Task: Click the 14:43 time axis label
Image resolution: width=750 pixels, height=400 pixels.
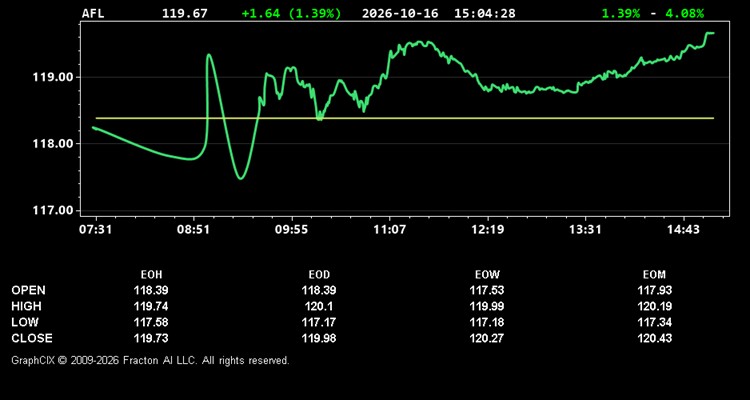Action: click(x=683, y=230)
